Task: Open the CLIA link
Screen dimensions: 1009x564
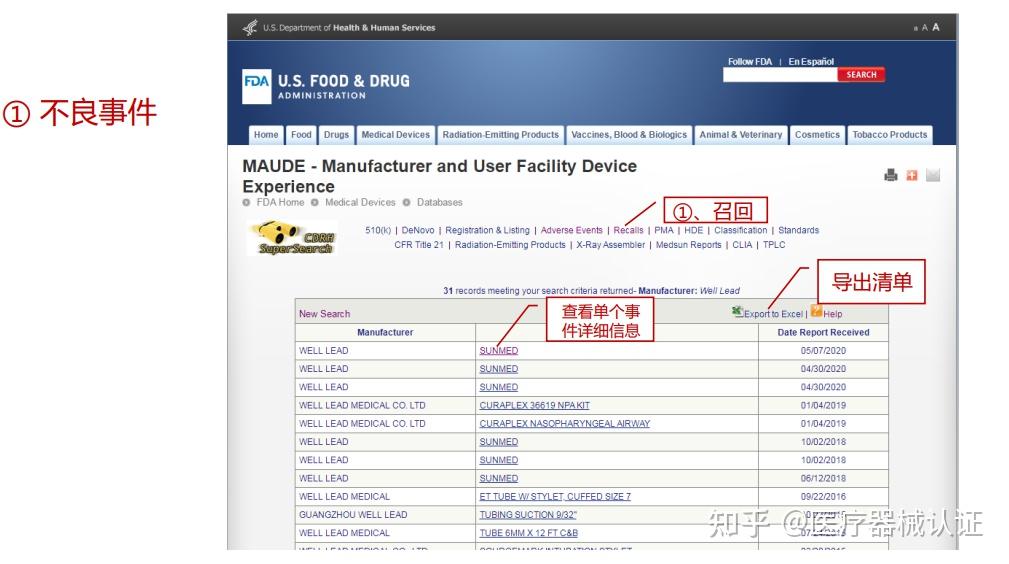Action: (x=742, y=245)
